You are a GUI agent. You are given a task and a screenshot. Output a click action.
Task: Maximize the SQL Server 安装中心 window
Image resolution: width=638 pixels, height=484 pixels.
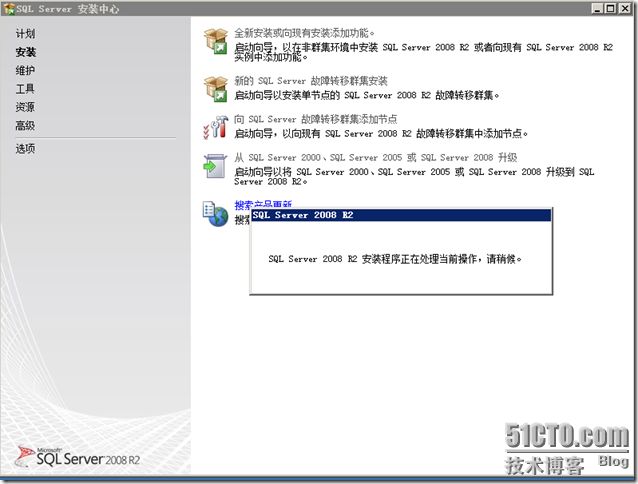coord(611,8)
